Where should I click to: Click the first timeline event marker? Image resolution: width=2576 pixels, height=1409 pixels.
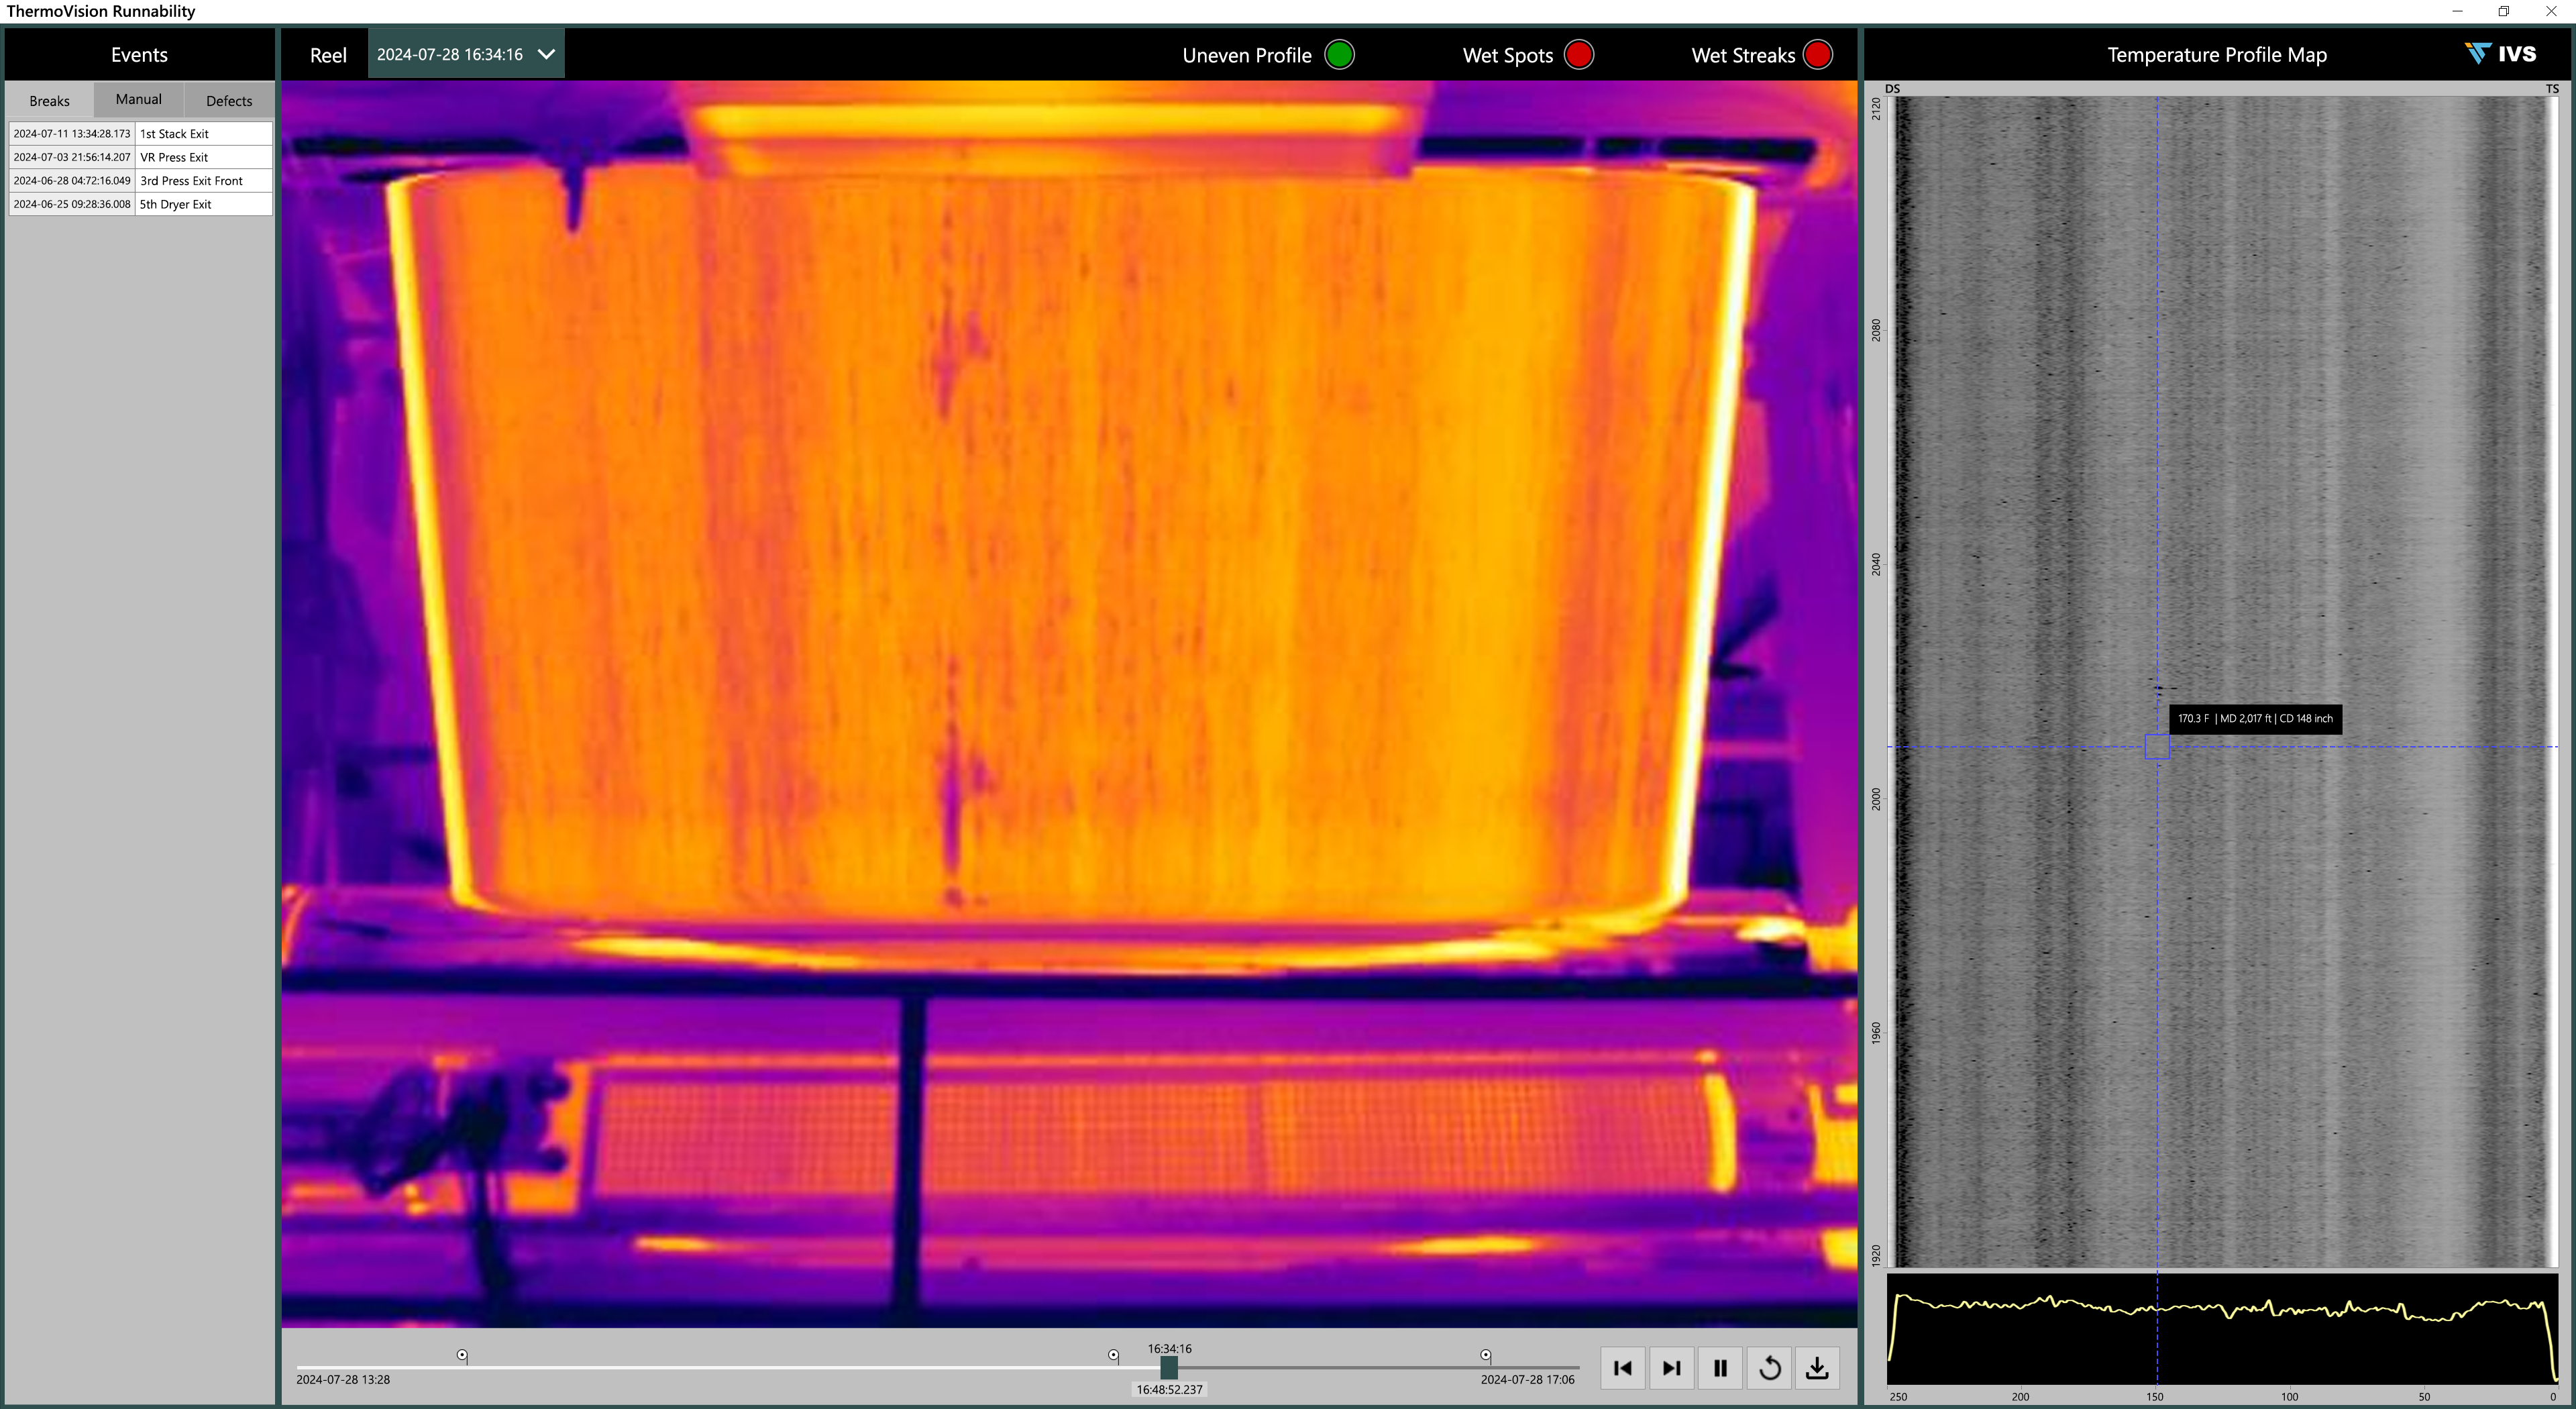click(x=462, y=1355)
